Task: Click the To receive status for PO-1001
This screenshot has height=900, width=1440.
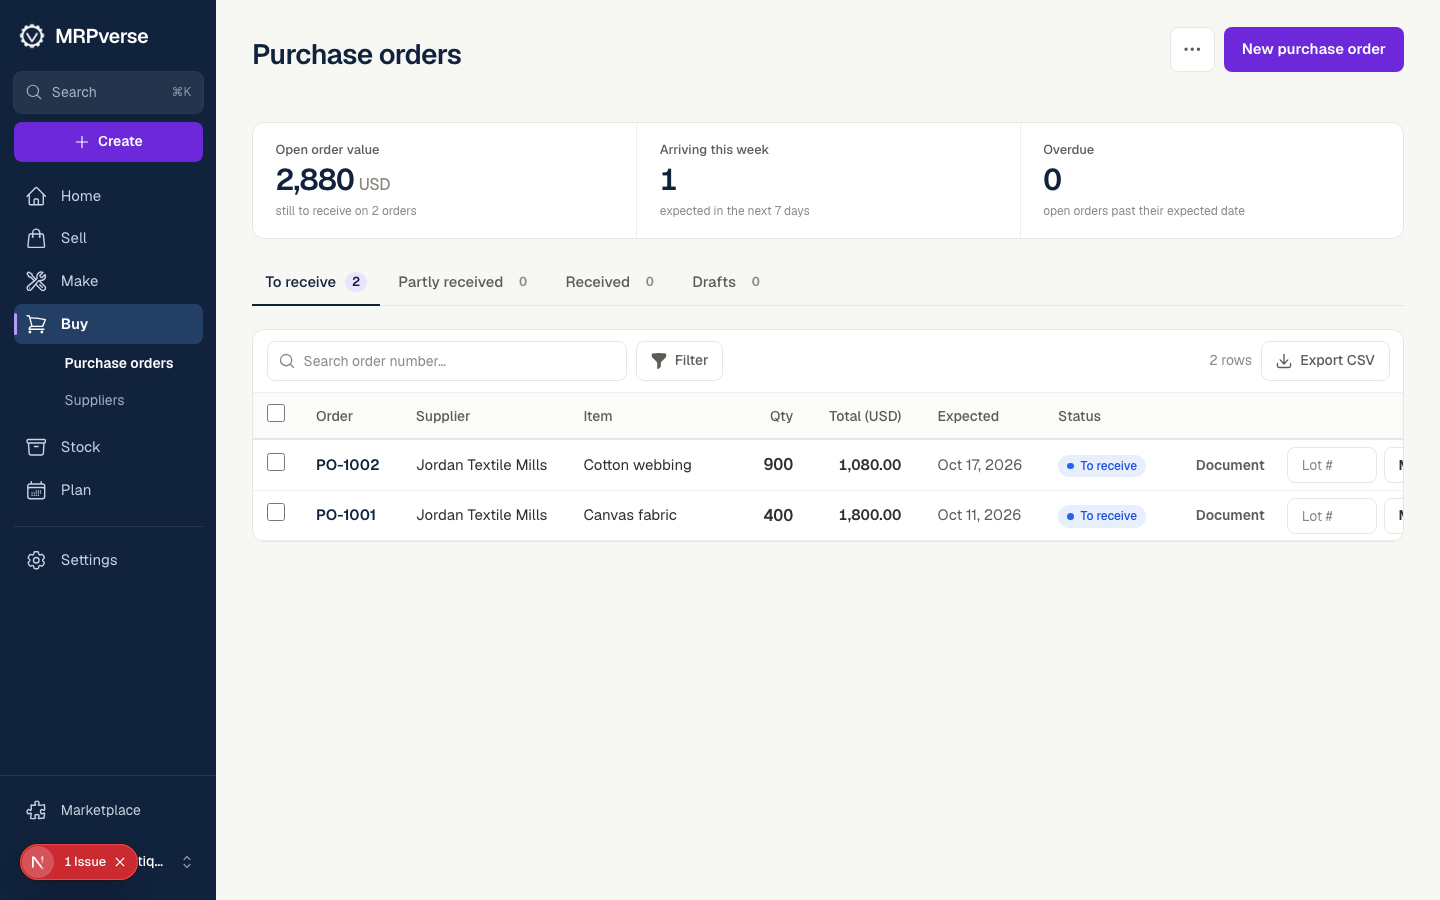Action: pyautogui.click(x=1102, y=516)
